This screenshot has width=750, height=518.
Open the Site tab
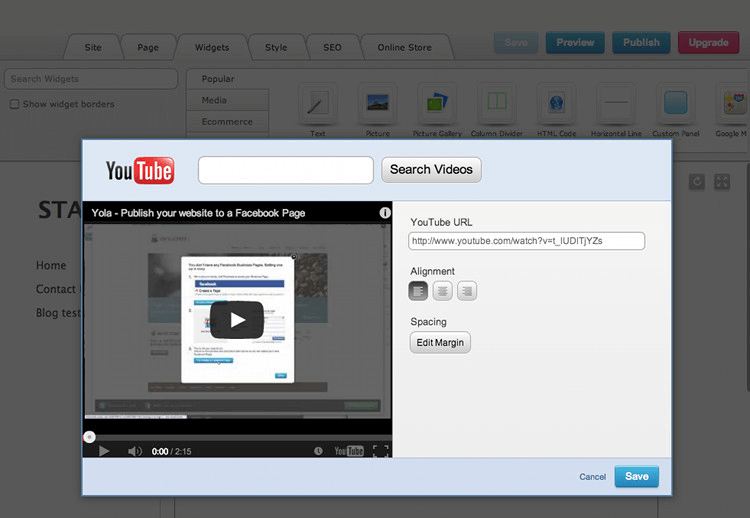pos(93,47)
